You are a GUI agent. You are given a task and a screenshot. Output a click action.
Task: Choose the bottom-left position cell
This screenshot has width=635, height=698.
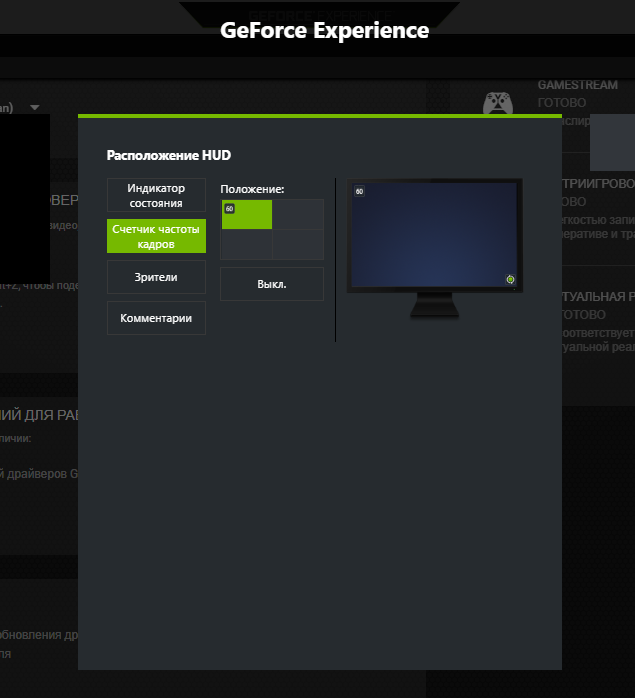(x=247, y=244)
